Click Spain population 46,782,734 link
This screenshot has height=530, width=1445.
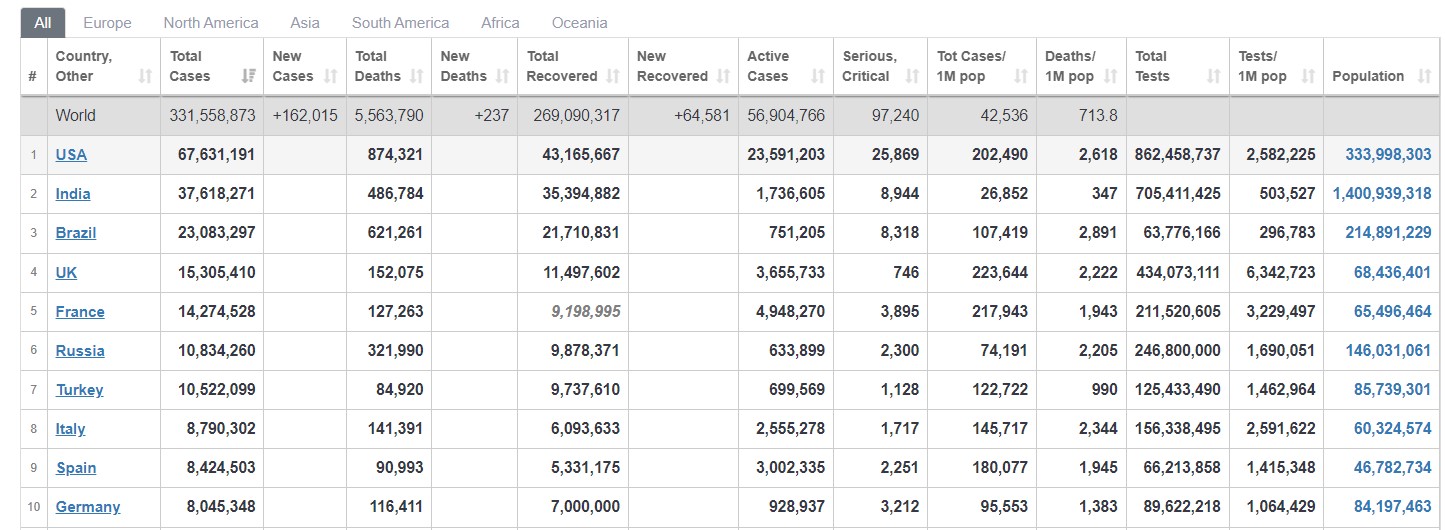tap(1393, 468)
